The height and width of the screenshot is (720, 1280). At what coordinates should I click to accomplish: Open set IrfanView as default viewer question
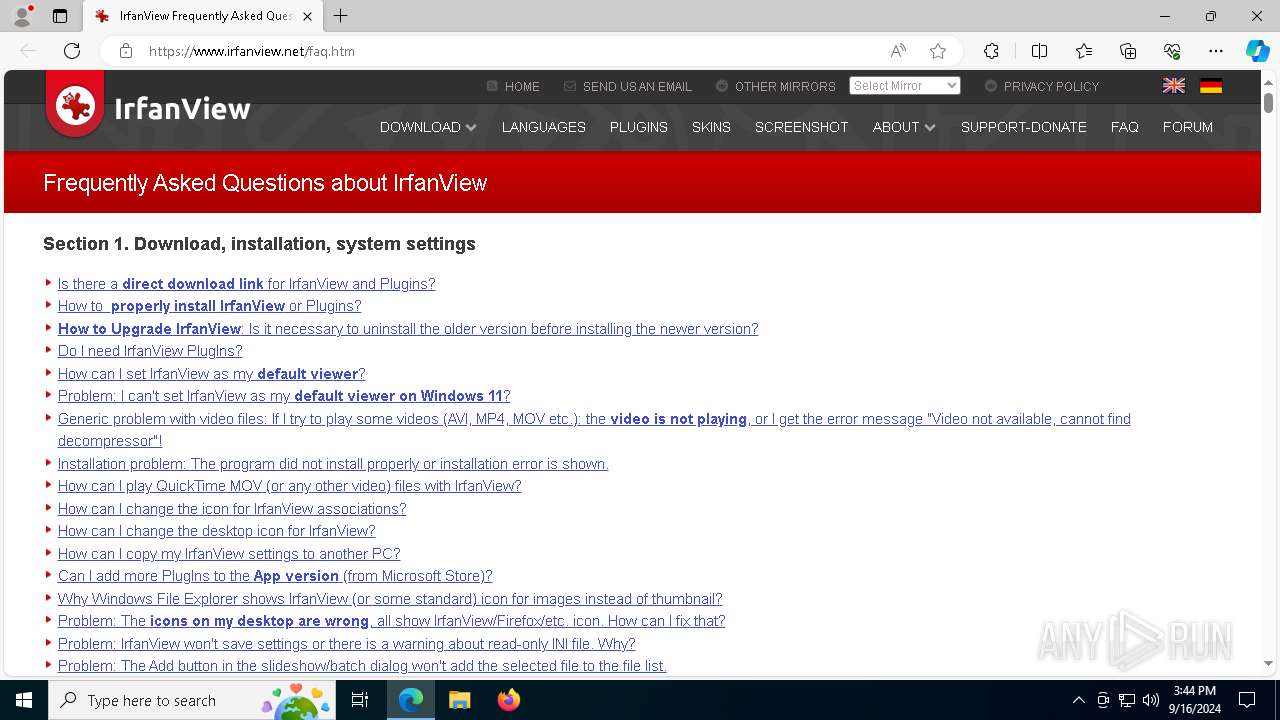pyautogui.click(x=211, y=374)
